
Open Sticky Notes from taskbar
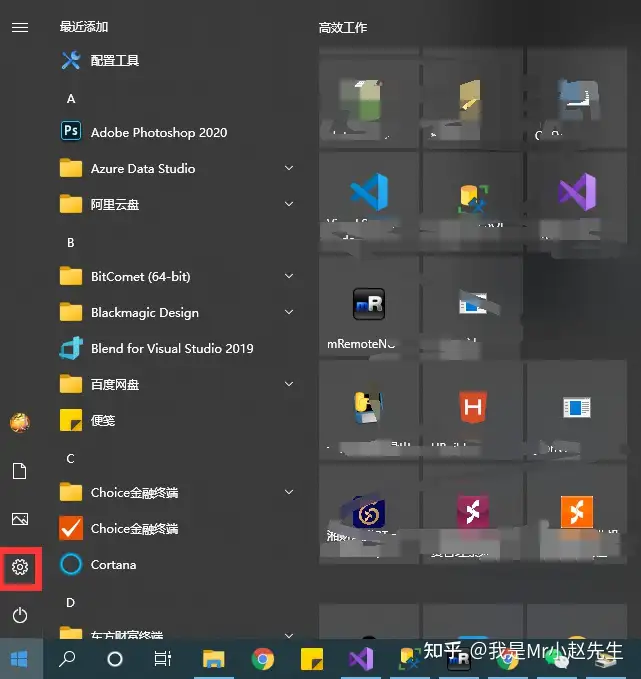click(x=311, y=659)
